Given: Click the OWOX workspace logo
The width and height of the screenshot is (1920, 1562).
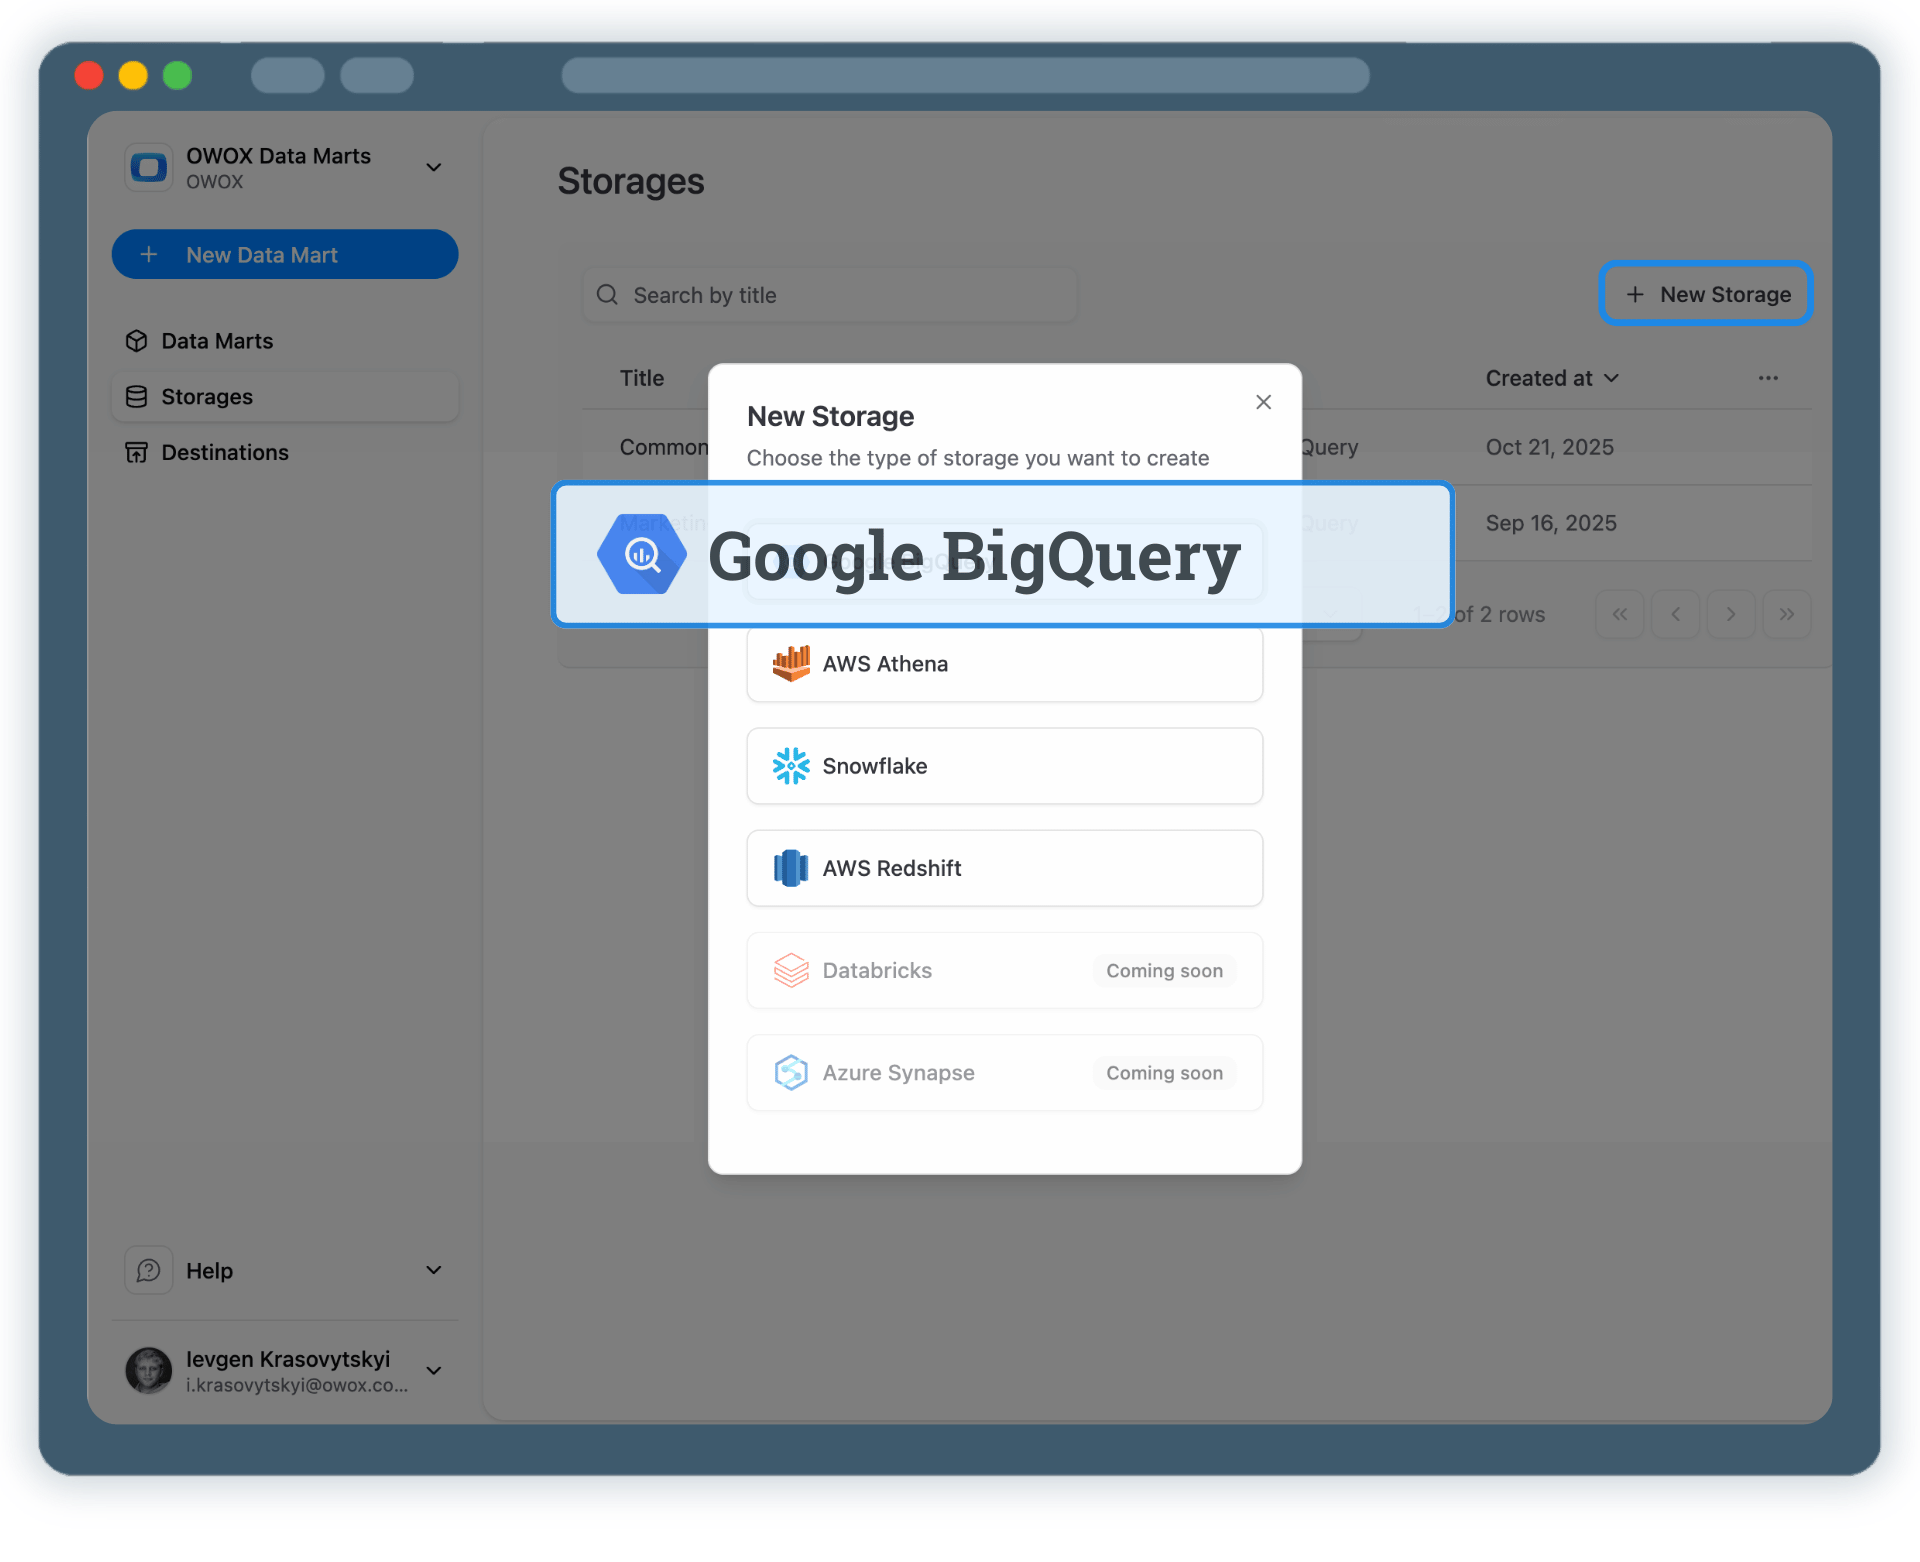Looking at the screenshot, I should (x=148, y=166).
